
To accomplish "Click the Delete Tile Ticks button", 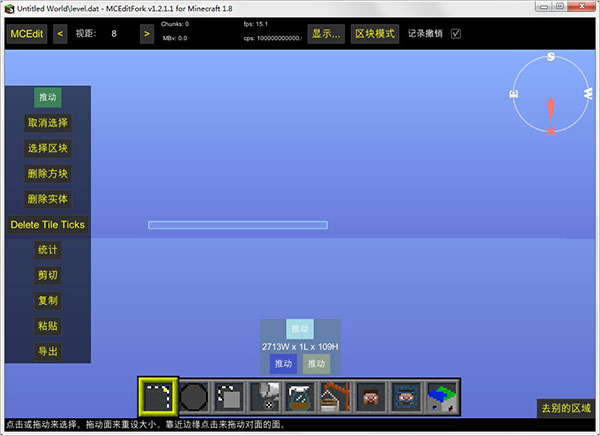I will 48,225.
